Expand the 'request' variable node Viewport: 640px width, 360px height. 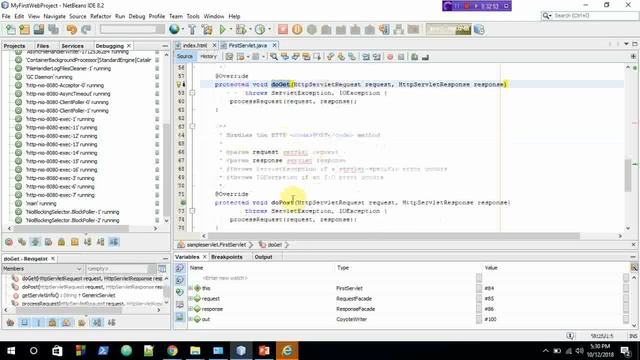tap(190, 299)
